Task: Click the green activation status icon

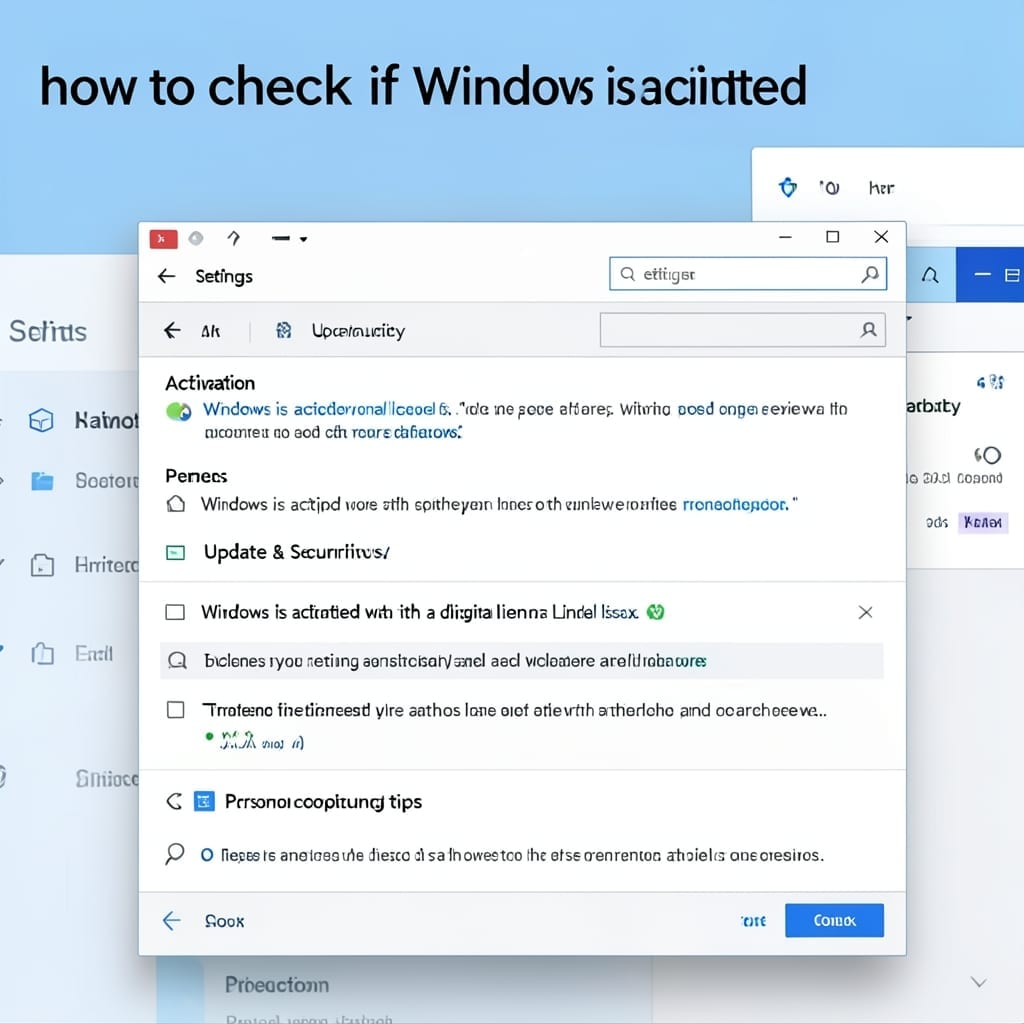Action: (x=178, y=411)
